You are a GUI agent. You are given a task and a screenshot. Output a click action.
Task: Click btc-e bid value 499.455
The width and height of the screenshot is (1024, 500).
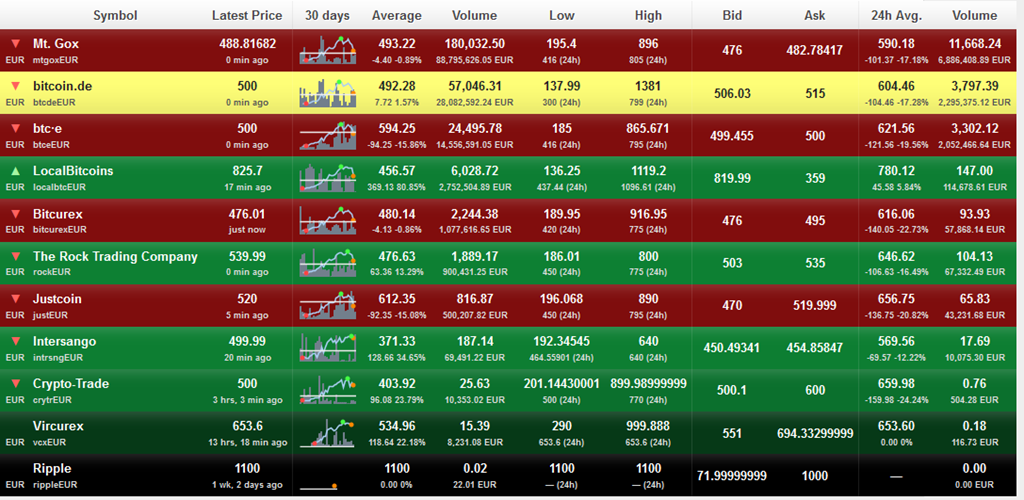(x=732, y=136)
